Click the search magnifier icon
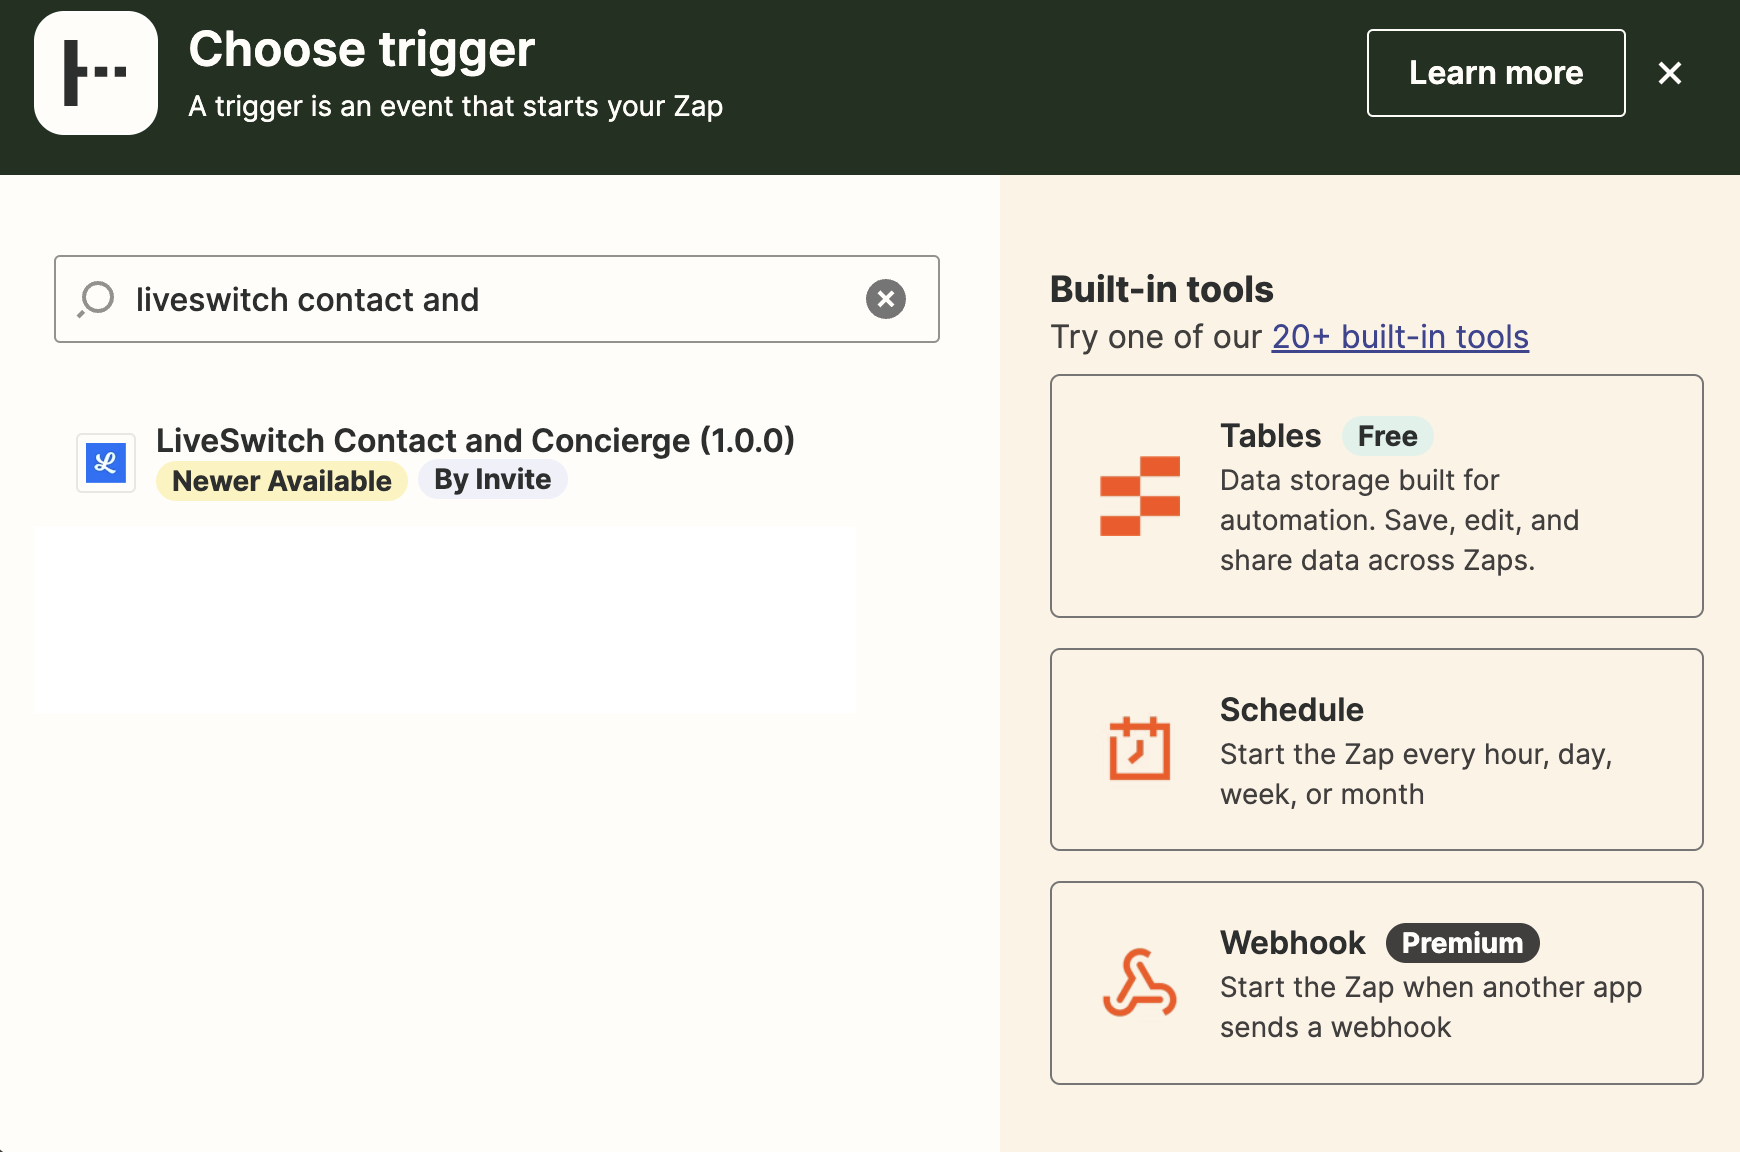 (96, 299)
